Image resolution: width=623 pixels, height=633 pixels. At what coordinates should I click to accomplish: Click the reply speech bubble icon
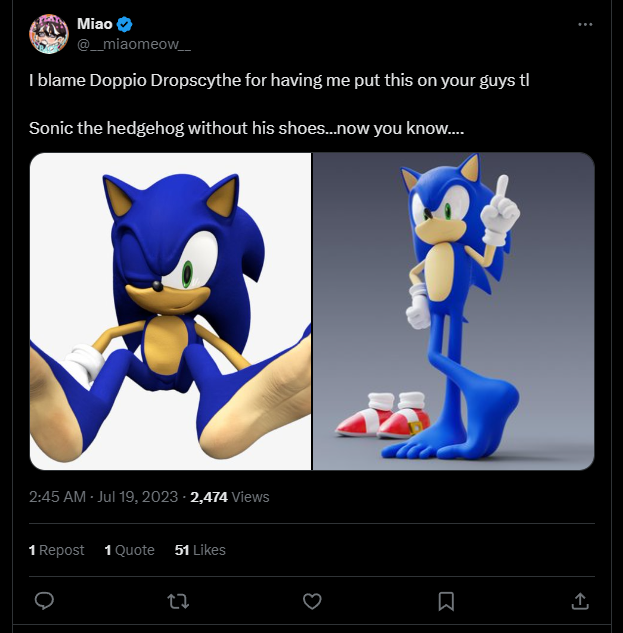[x=44, y=601]
